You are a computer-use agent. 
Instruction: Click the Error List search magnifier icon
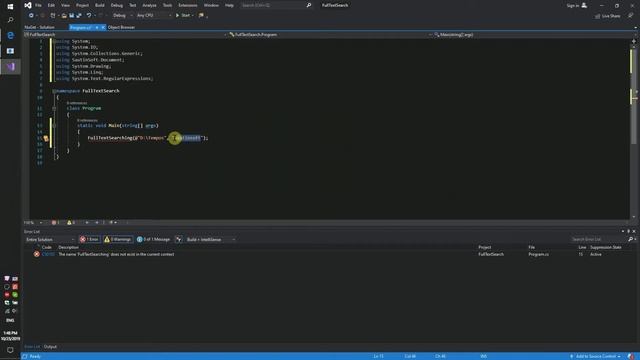pos(630,239)
